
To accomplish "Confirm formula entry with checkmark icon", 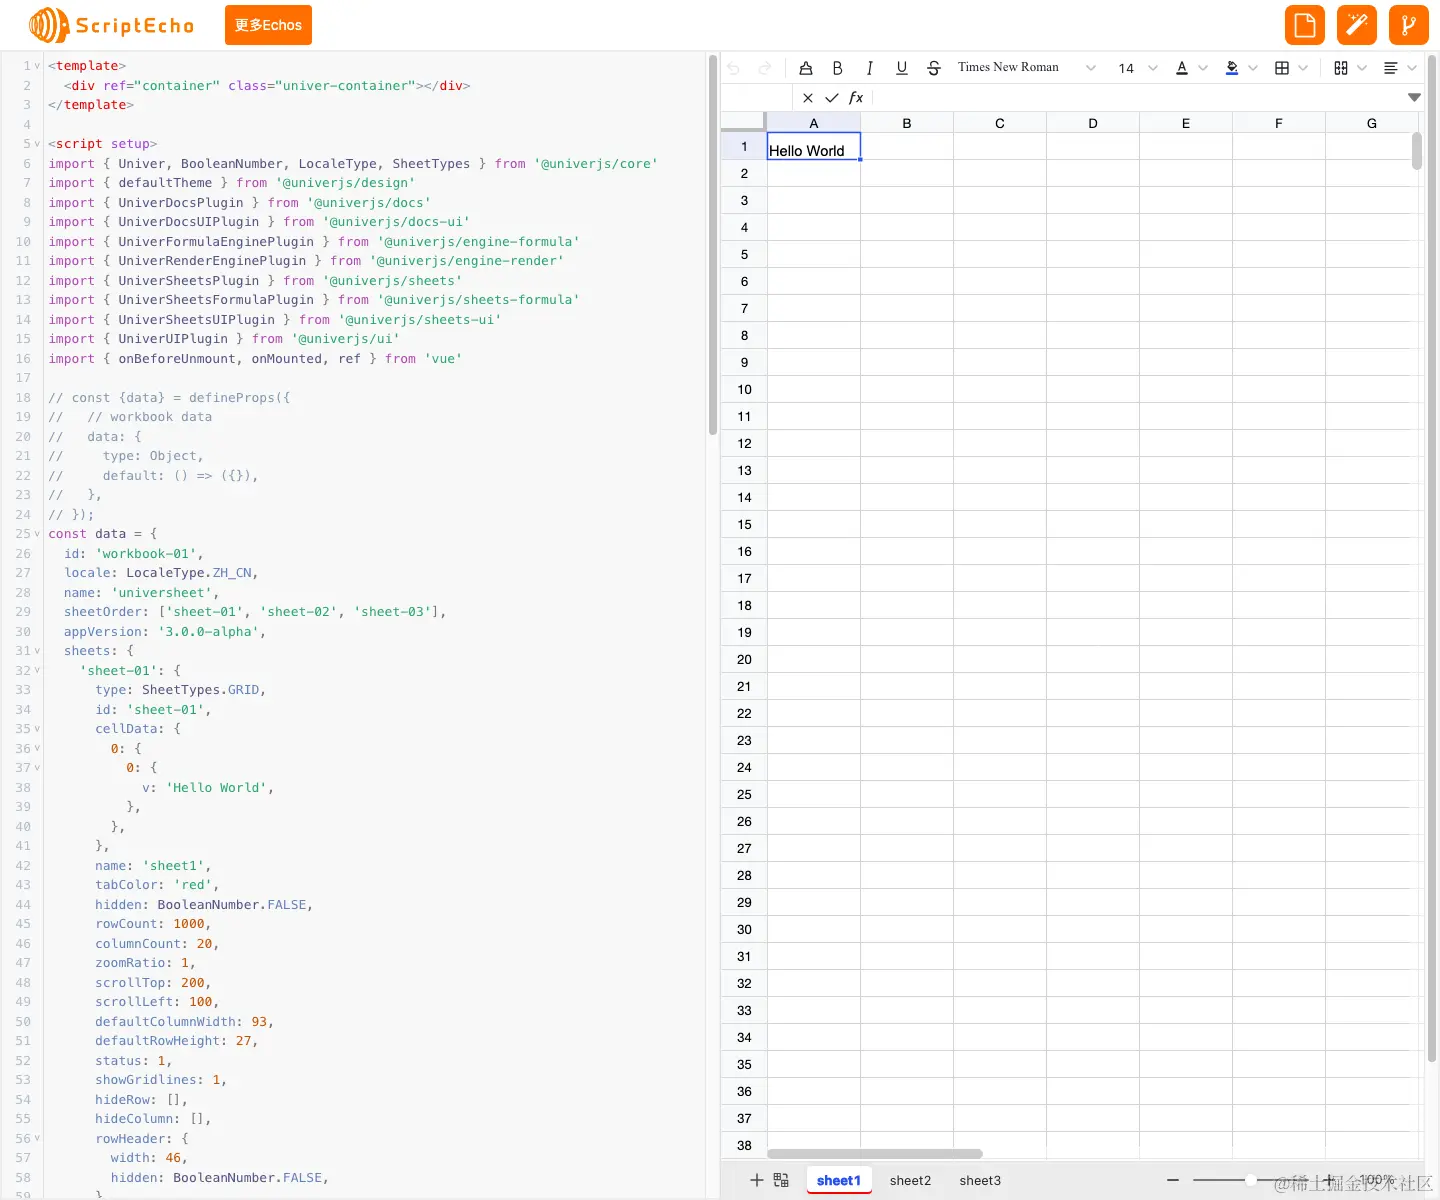I will pyautogui.click(x=832, y=98).
